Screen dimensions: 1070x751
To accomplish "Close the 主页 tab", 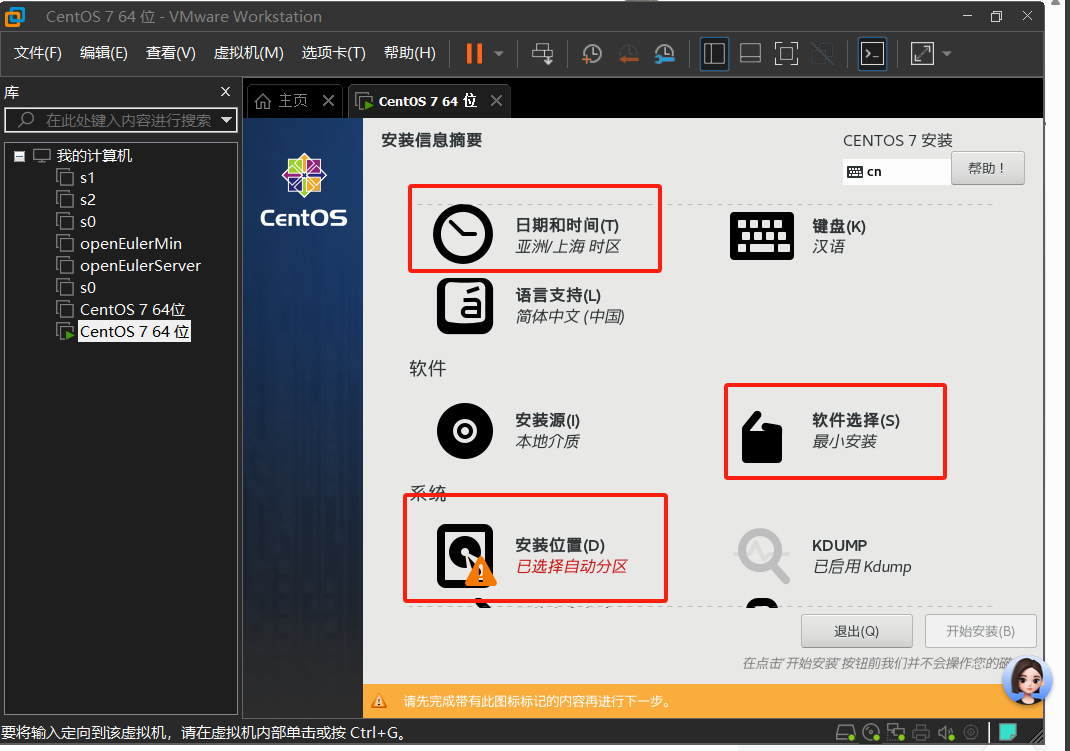I will [x=328, y=101].
